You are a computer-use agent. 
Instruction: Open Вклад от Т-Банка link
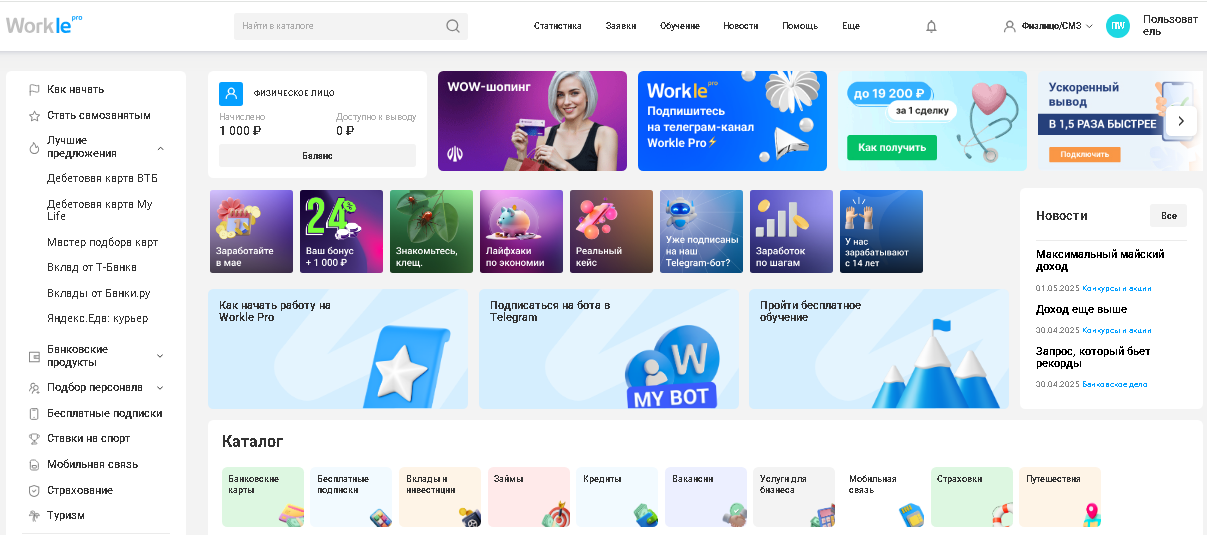click(92, 268)
